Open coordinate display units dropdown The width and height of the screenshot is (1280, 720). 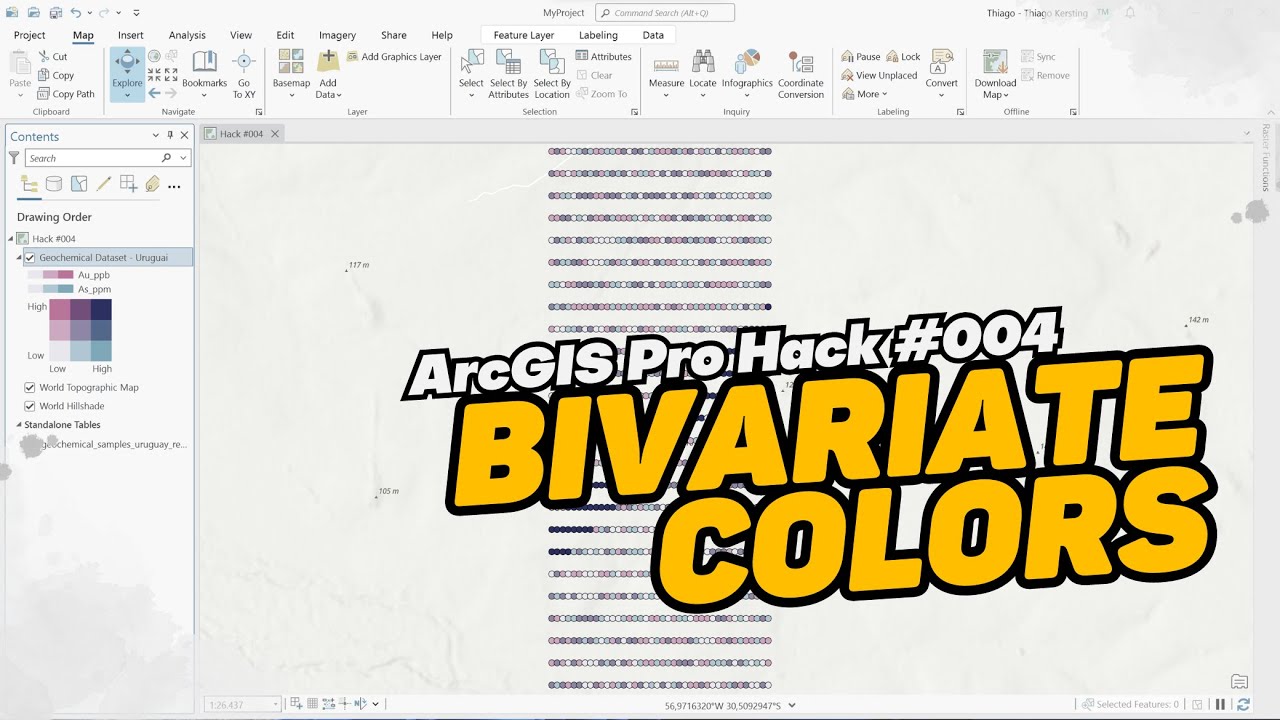click(x=792, y=705)
